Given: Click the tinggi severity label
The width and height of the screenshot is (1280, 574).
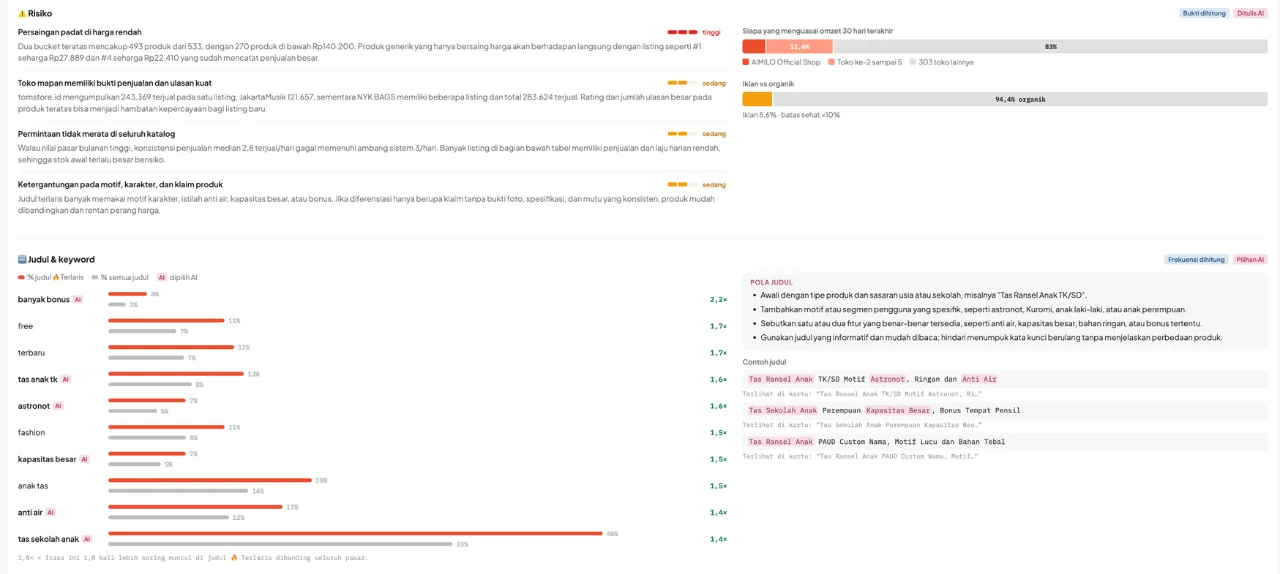Looking at the screenshot, I should (x=711, y=32).
